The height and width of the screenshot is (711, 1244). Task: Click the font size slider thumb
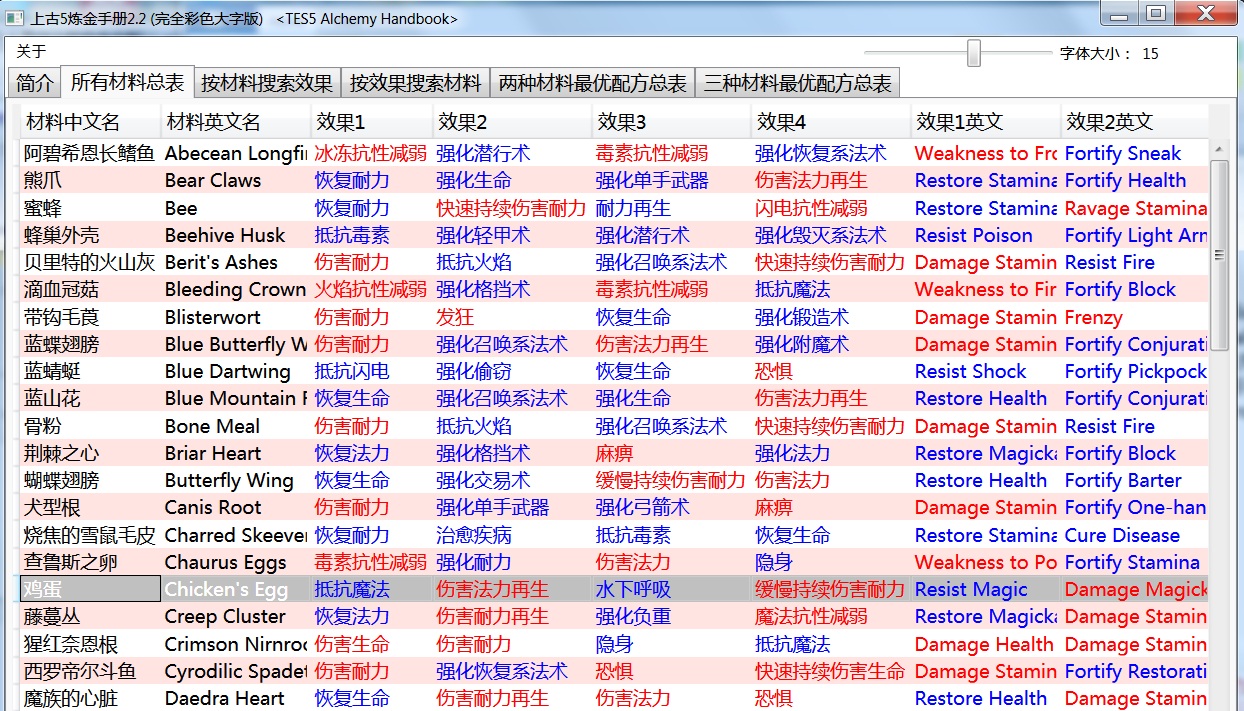point(974,53)
